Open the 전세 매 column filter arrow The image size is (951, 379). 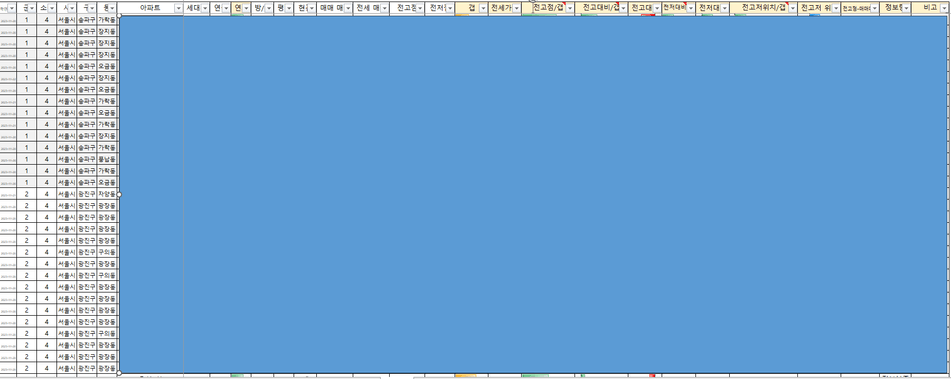[x=385, y=8]
